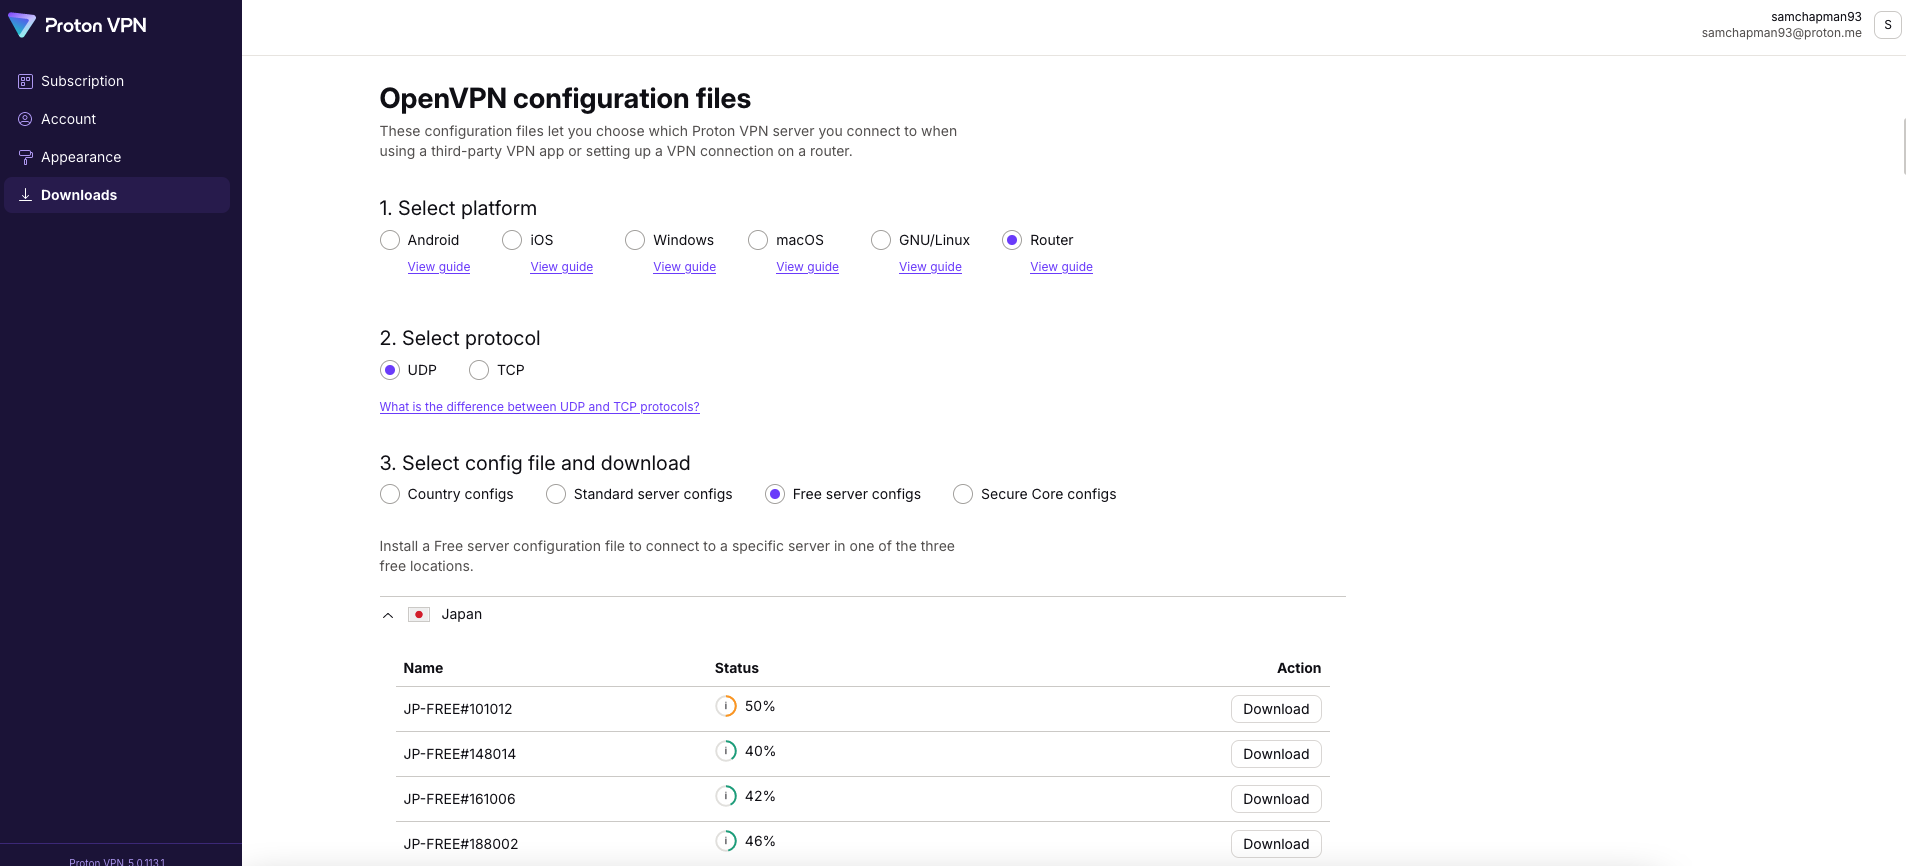Choose UDP protocol
Screen dimensions: 1906x866
tap(390, 370)
